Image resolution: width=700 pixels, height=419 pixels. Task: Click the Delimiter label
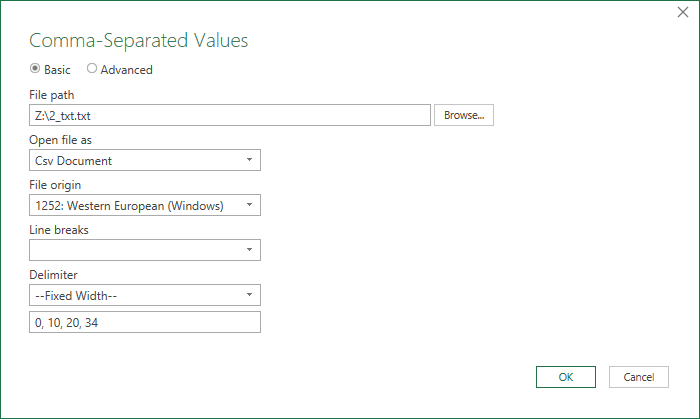click(53, 275)
